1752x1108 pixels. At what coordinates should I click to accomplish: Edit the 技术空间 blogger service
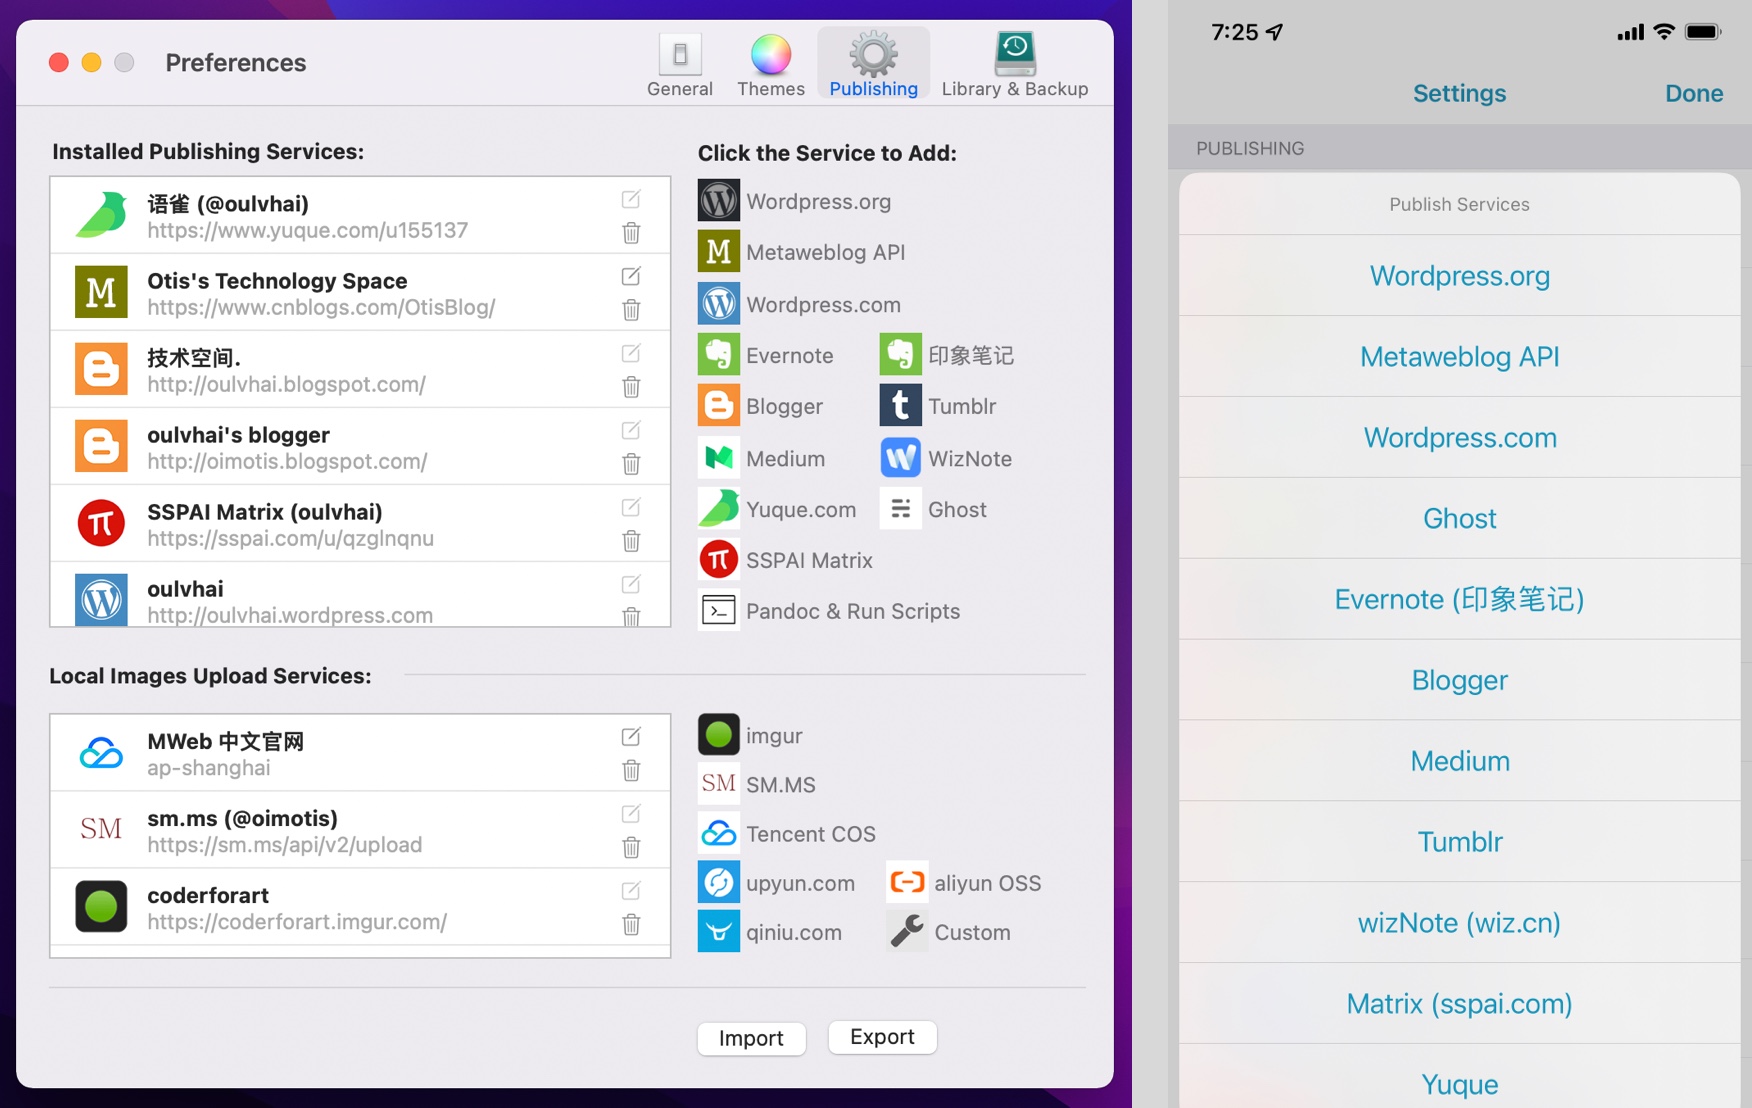click(x=631, y=353)
